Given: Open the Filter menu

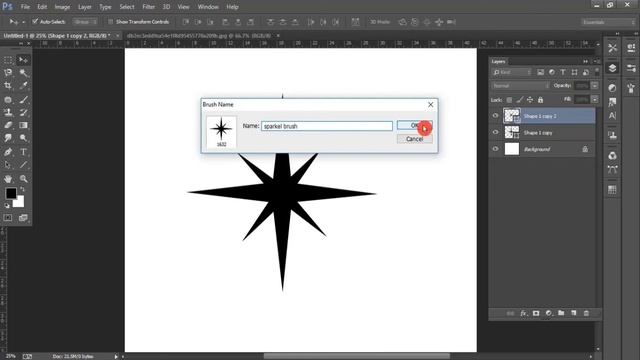Looking at the screenshot, I should point(149,7).
